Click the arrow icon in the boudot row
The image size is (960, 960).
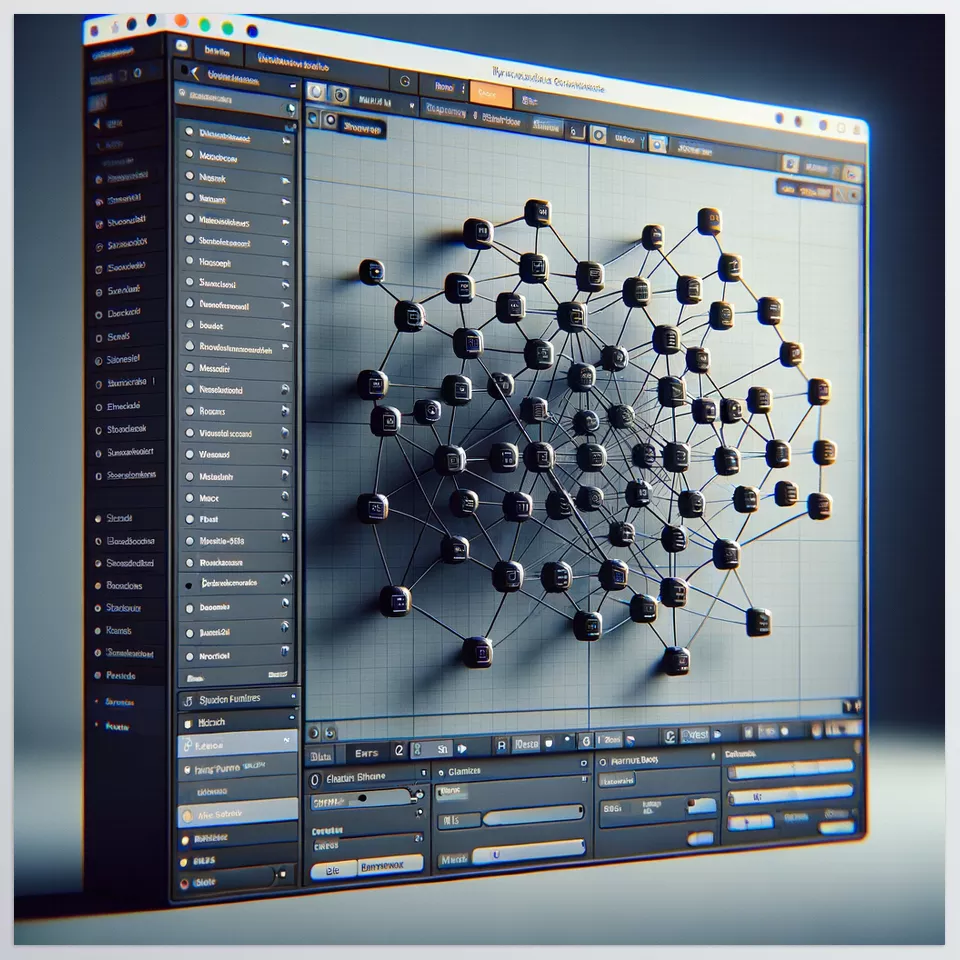(x=285, y=326)
